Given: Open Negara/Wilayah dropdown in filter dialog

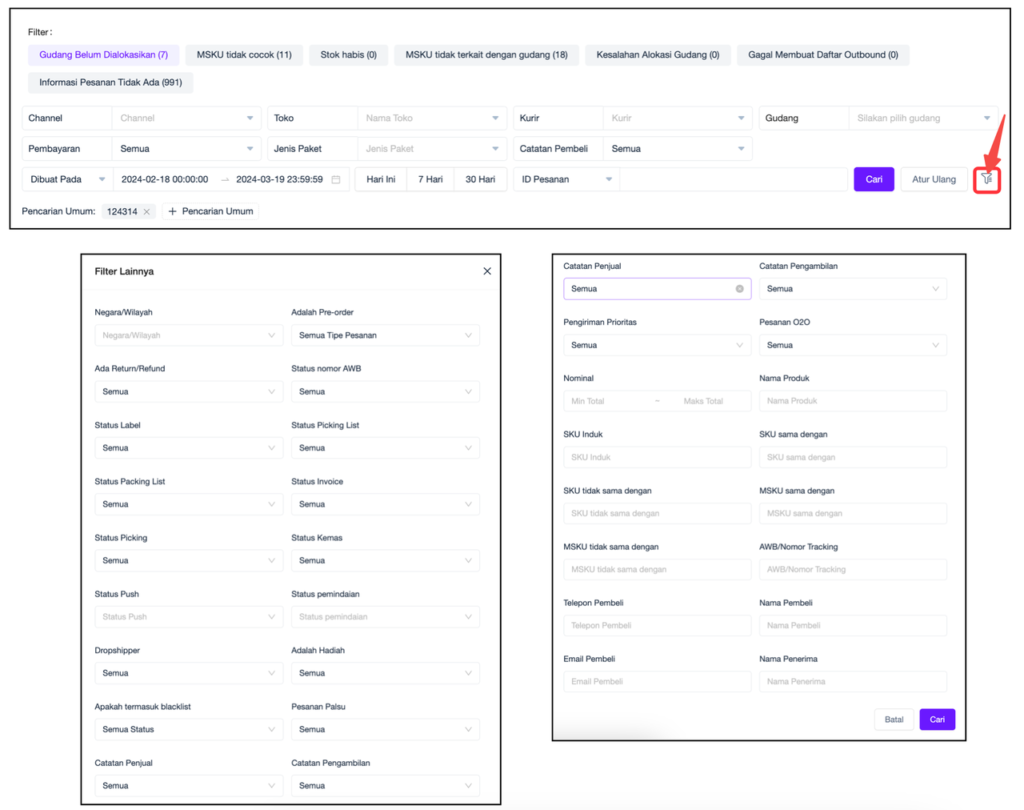Looking at the screenshot, I should (x=188, y=336).
